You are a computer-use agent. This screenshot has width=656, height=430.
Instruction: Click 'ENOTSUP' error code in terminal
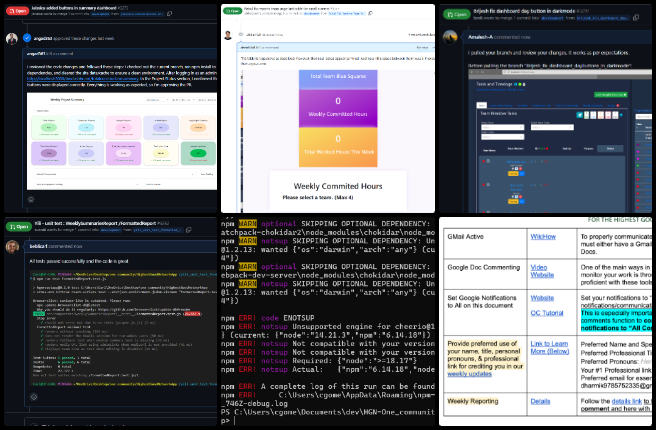[x=299, y=318]
